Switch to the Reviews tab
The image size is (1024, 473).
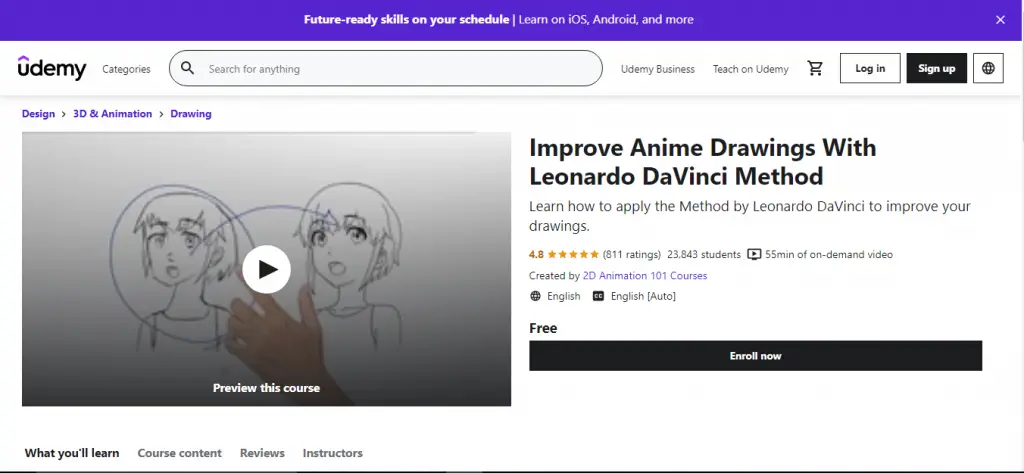pos(262,453)
